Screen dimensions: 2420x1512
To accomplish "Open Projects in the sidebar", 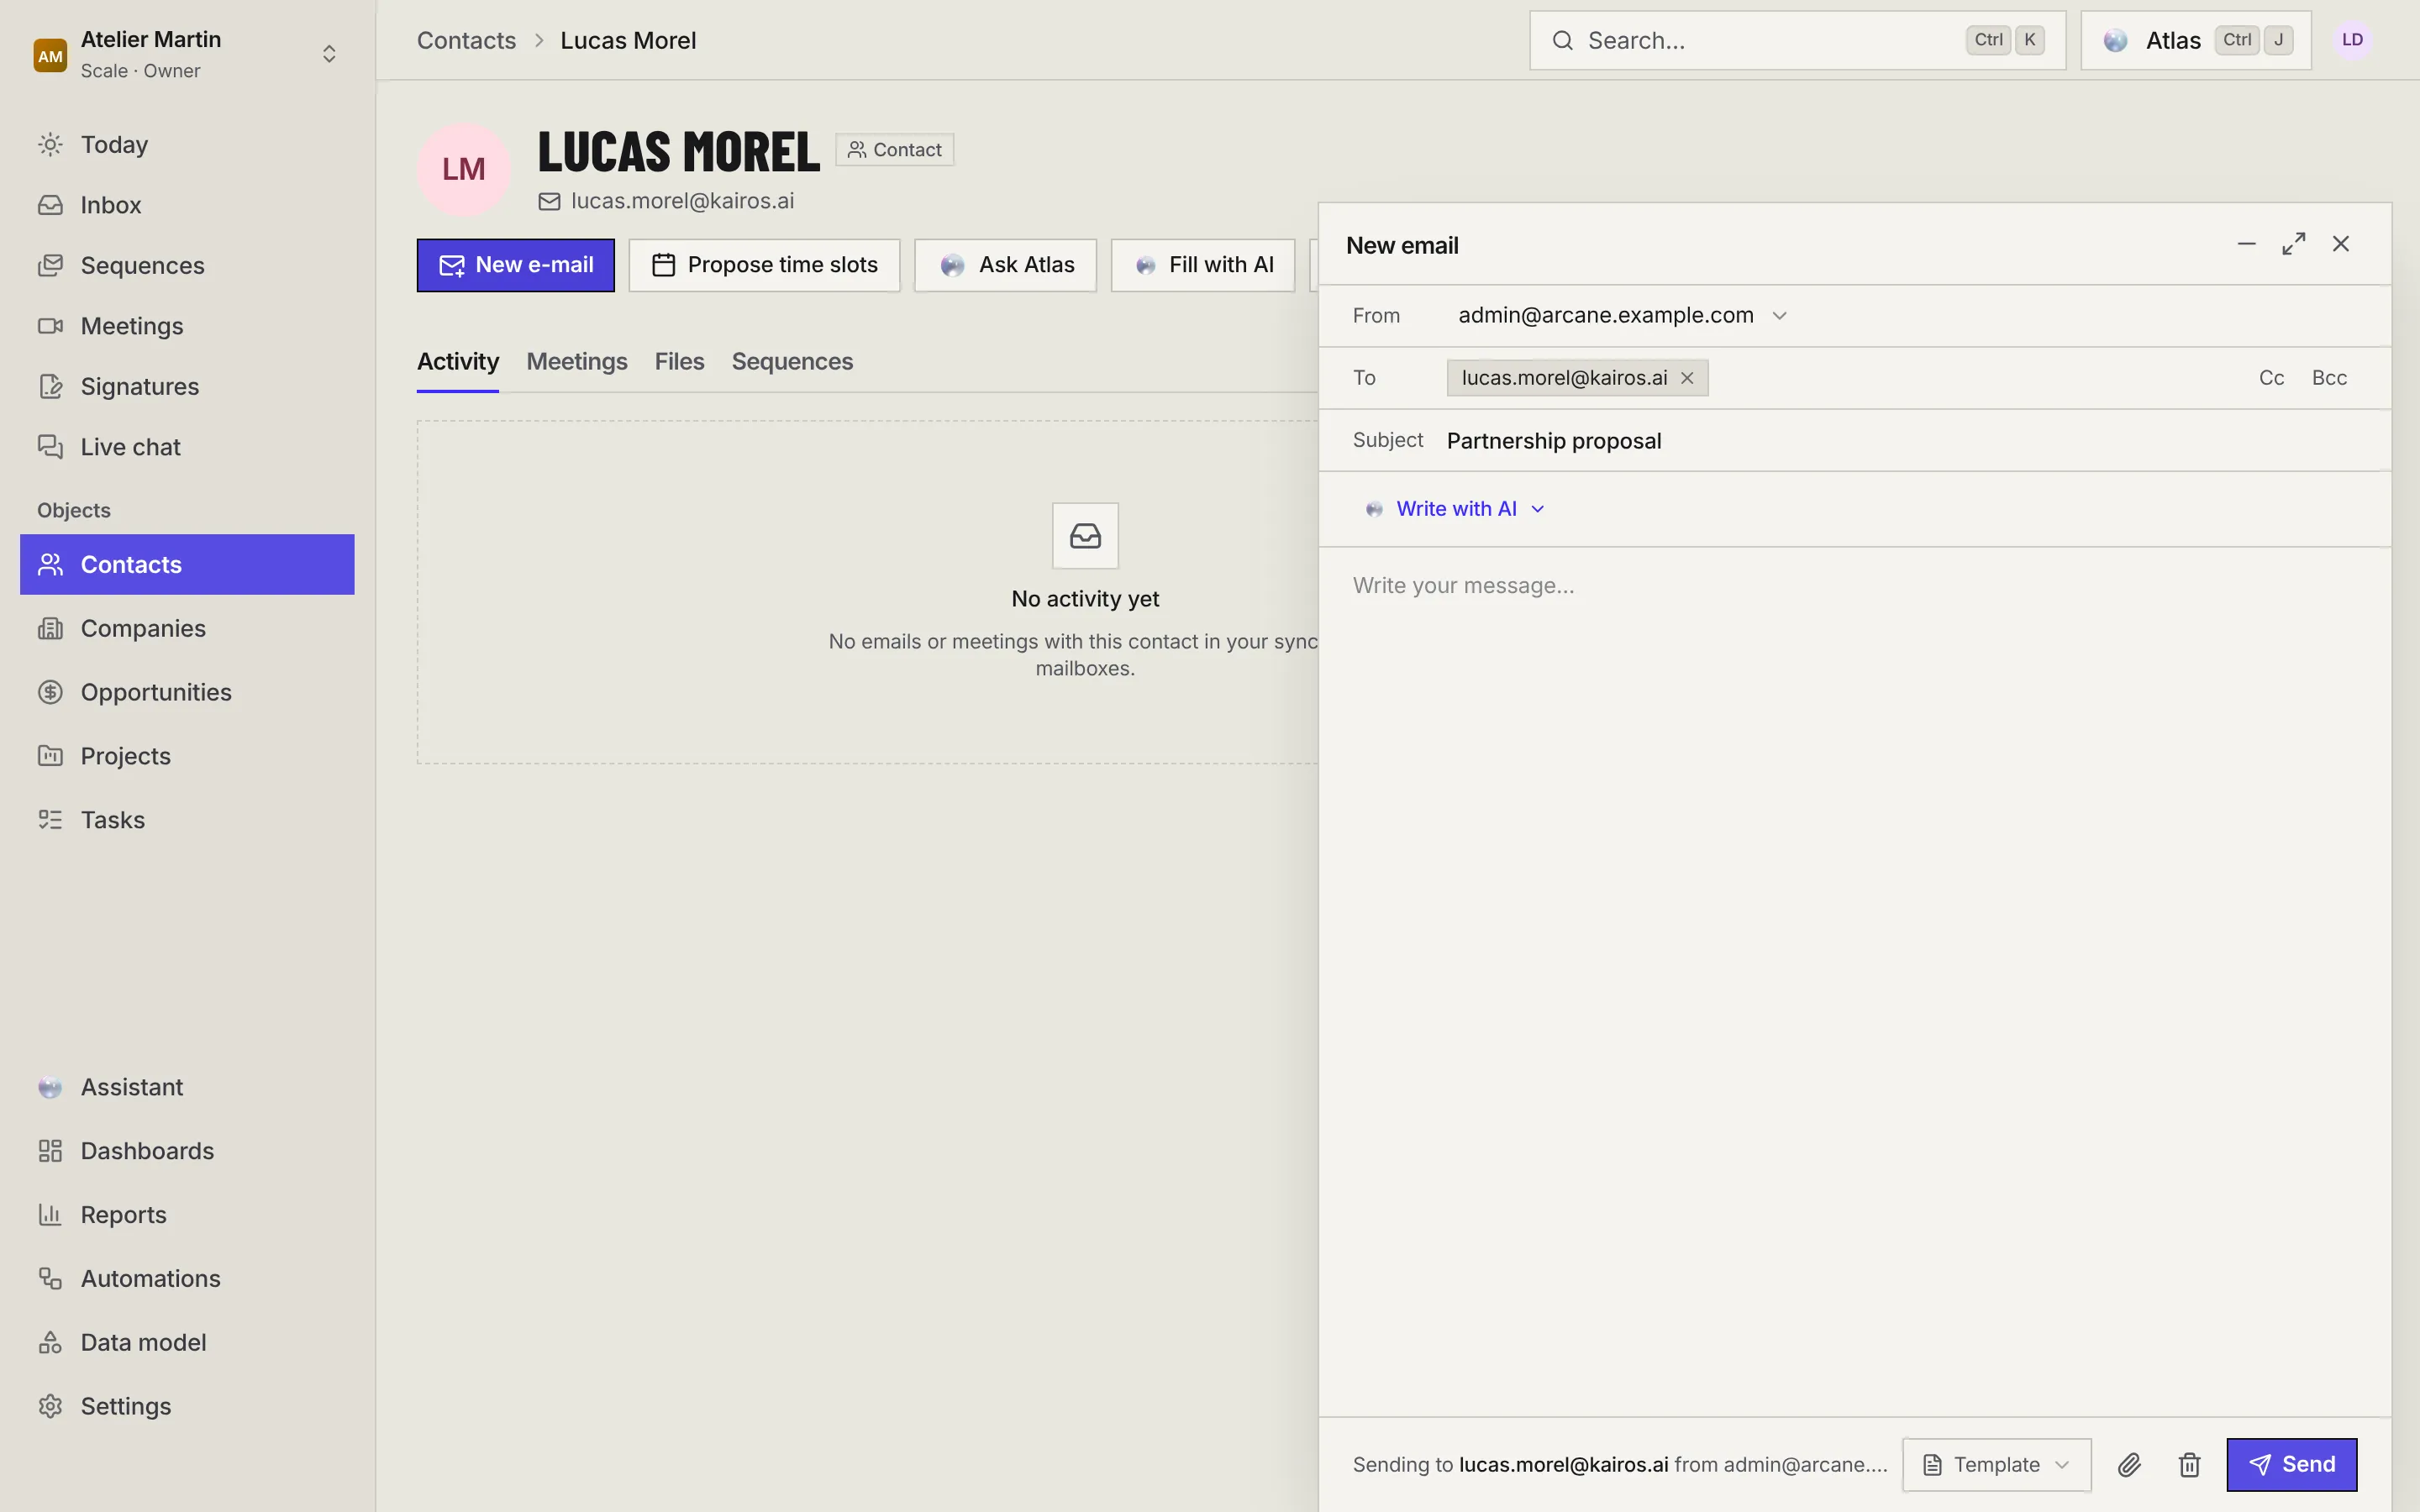I will (187, 756).
